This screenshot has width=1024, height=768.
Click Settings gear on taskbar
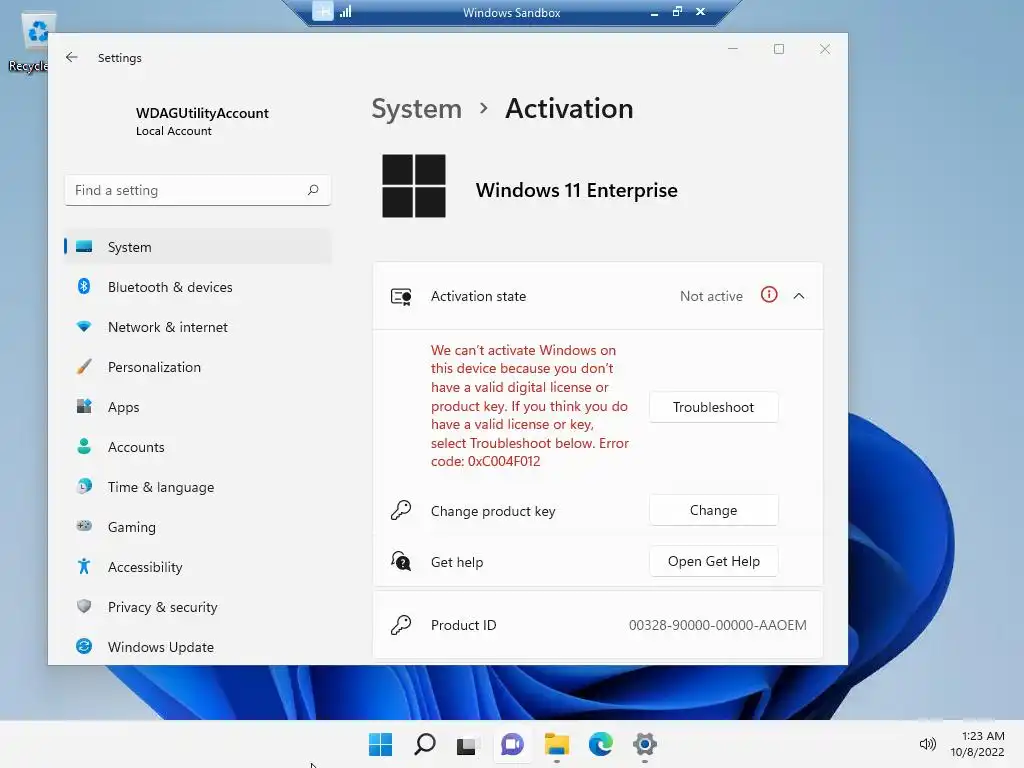coord(645,744)
